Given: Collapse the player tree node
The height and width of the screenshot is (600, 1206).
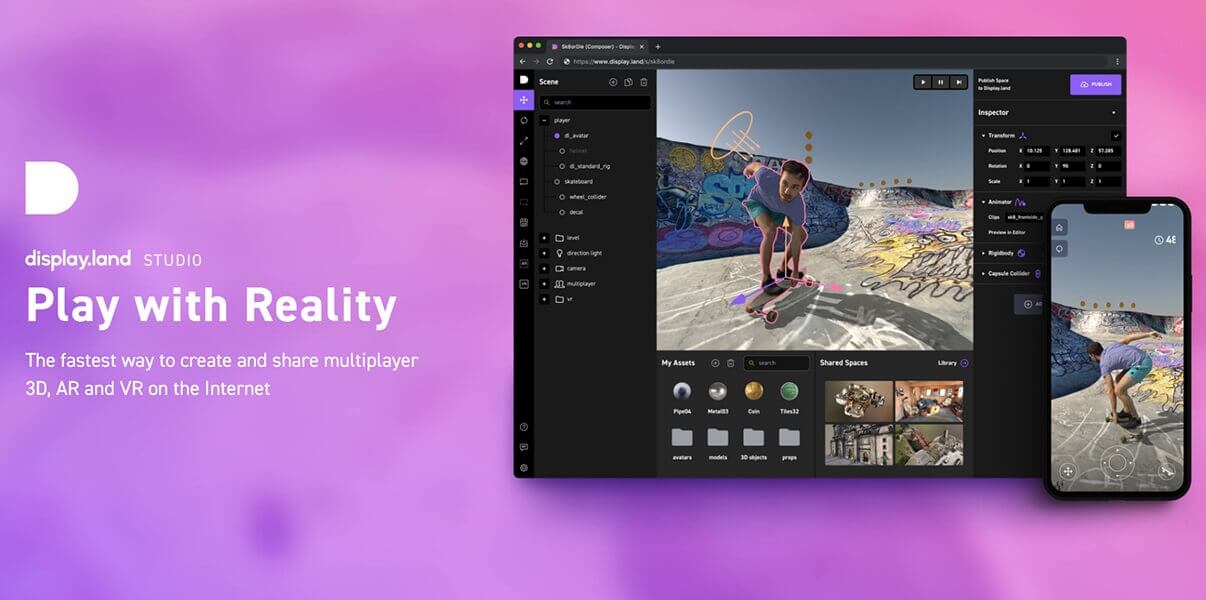Looking at the screenshot, I should point(544,120).
